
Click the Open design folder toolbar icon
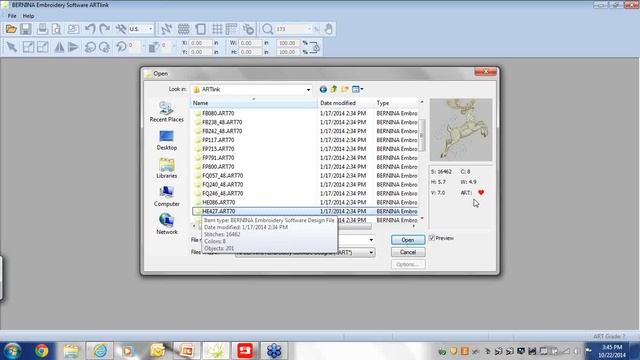(11, 29)
